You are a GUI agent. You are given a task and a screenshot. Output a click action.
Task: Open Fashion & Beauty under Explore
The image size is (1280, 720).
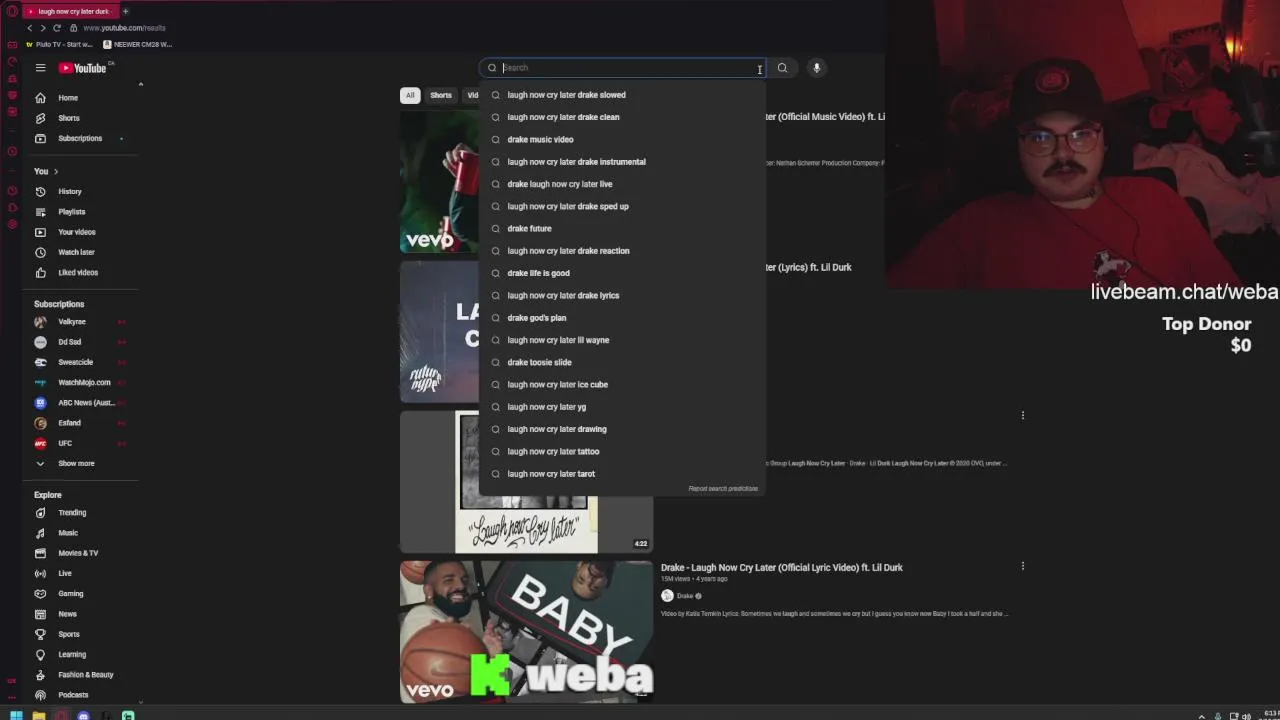[83, 675]
